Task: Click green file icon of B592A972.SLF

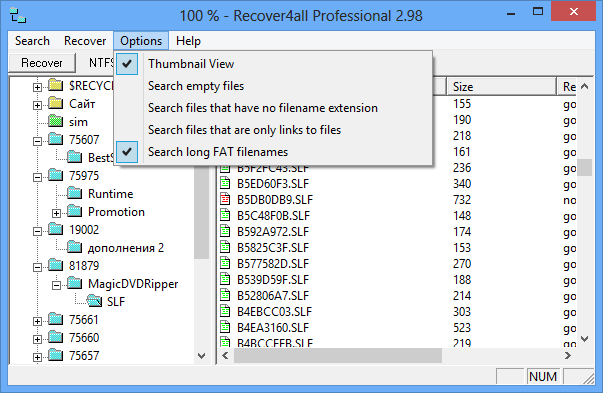Action: coord(225,231)
